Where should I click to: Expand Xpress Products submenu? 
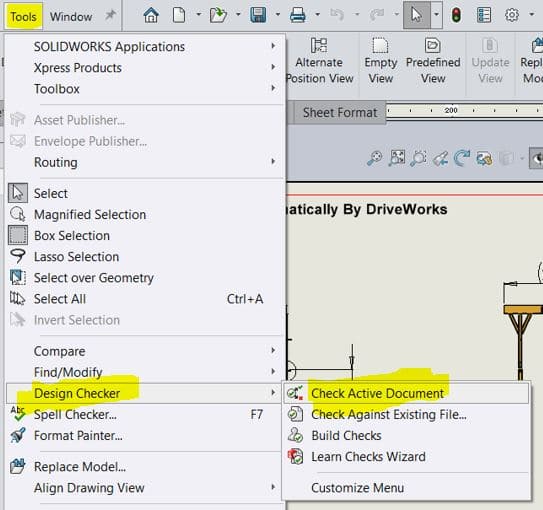tap(145, 68)
